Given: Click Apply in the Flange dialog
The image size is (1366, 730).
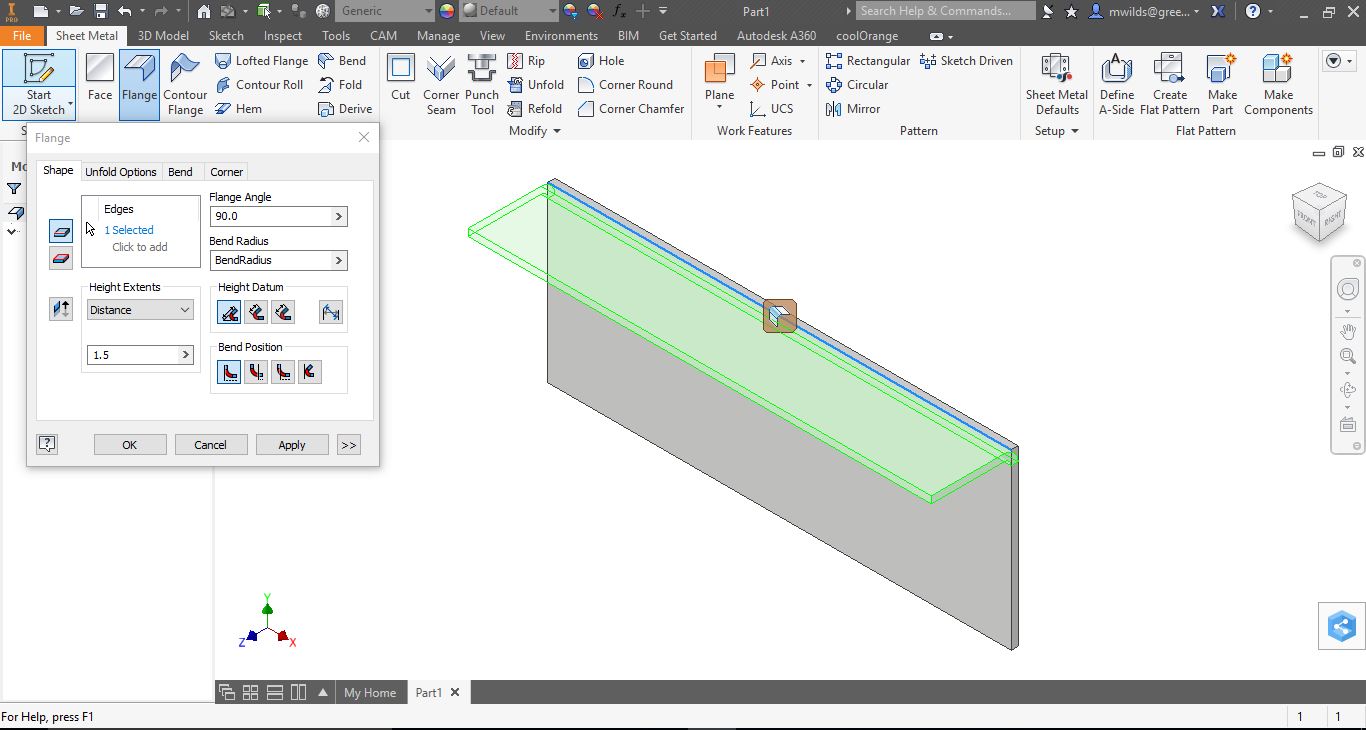Looking at the screenshot, I should pyautogui.click(x=292, y=445).
